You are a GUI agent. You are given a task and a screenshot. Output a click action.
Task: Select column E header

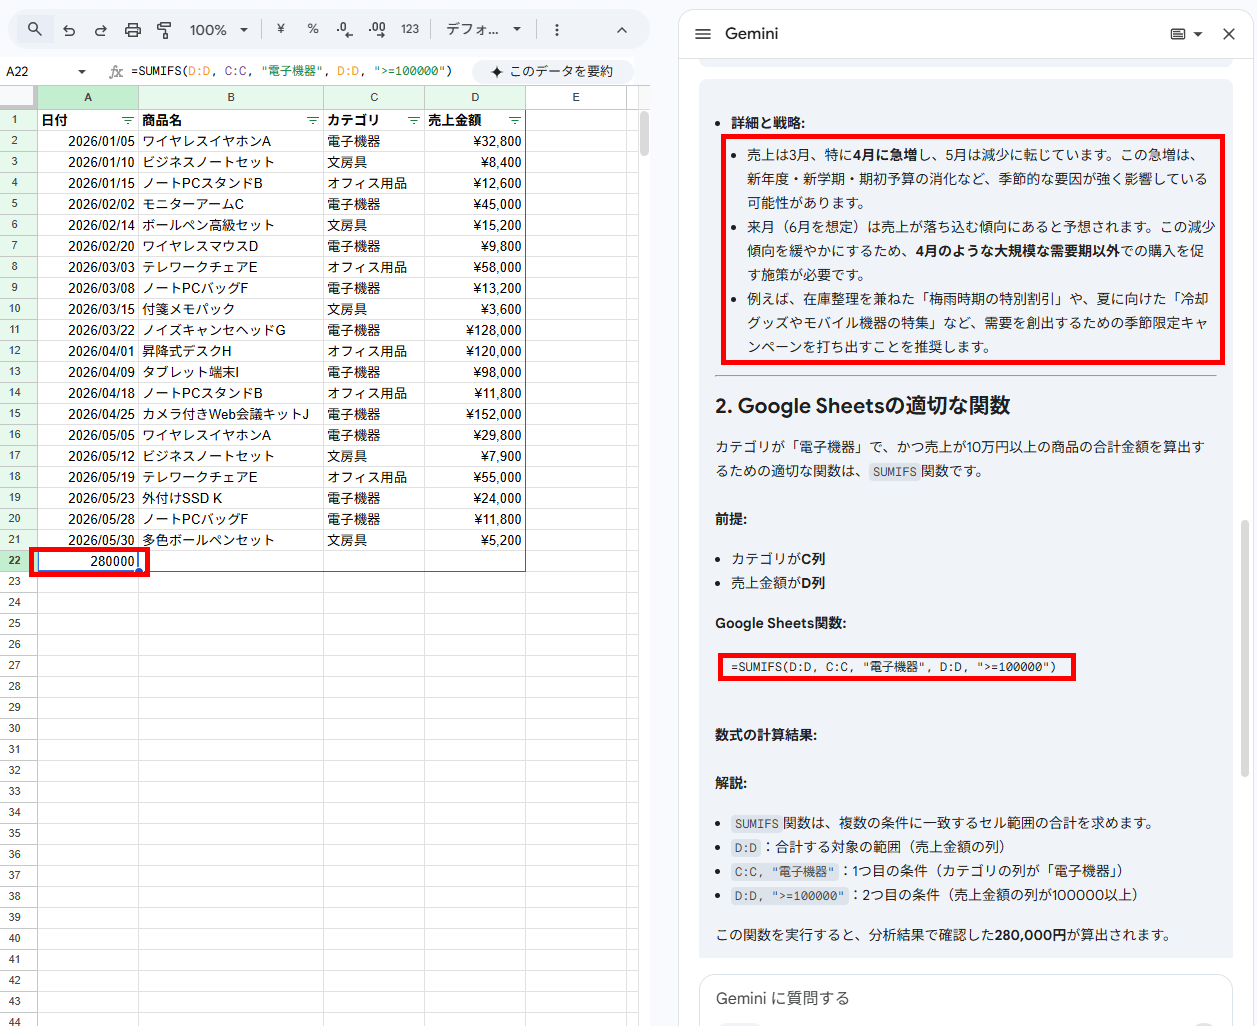pos(576,97)
